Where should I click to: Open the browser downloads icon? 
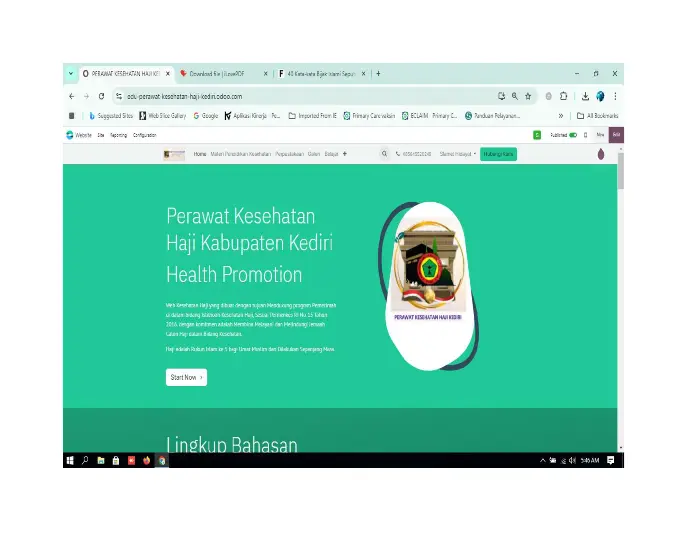(585, 96)
